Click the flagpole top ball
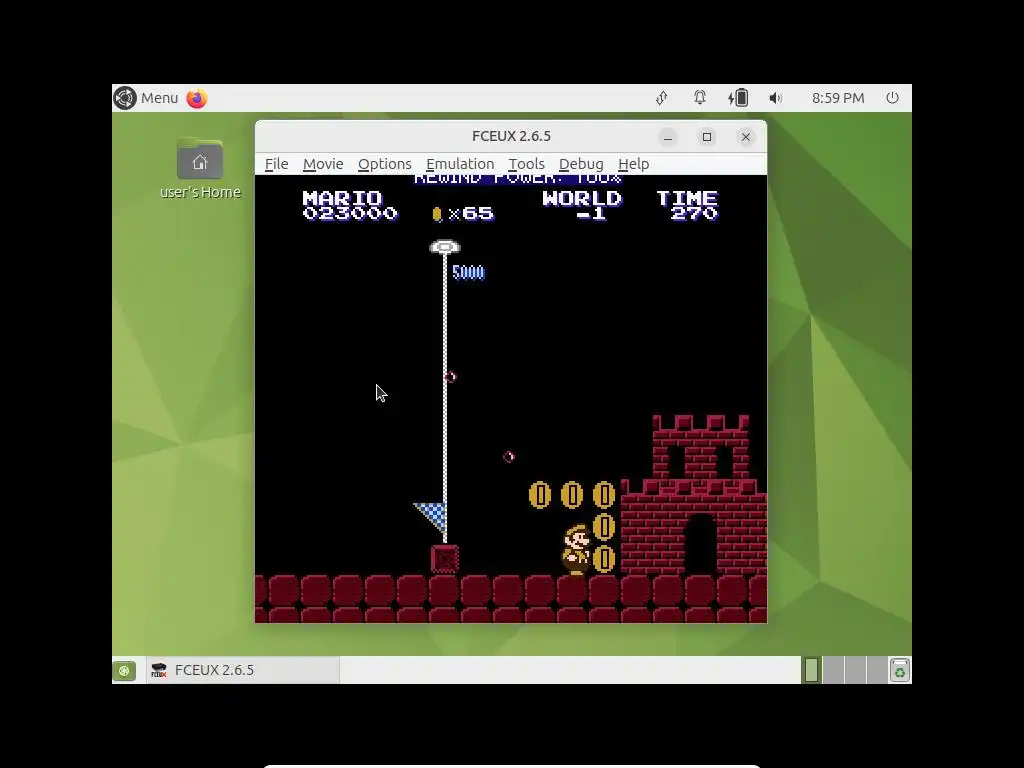 445,247
